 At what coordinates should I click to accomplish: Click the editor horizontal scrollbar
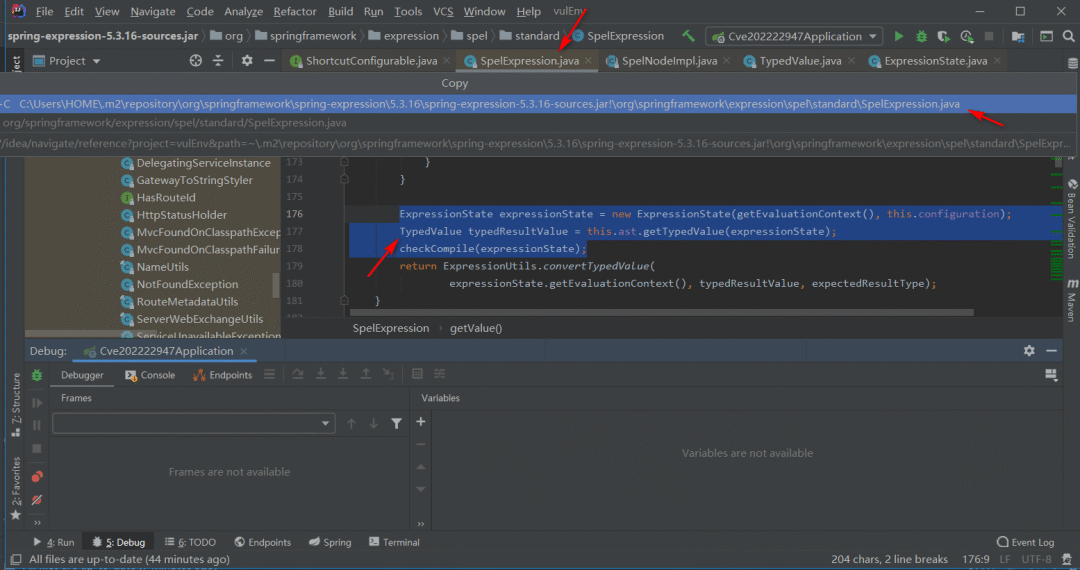click(x=661, y=312)
